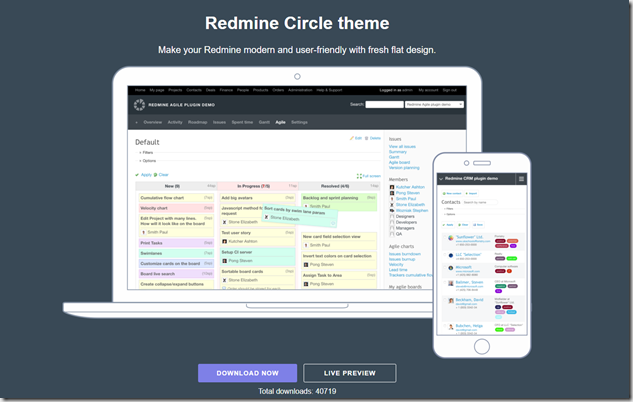Open the View all issues link
633x402 pixels.
[x=402, y=147]
